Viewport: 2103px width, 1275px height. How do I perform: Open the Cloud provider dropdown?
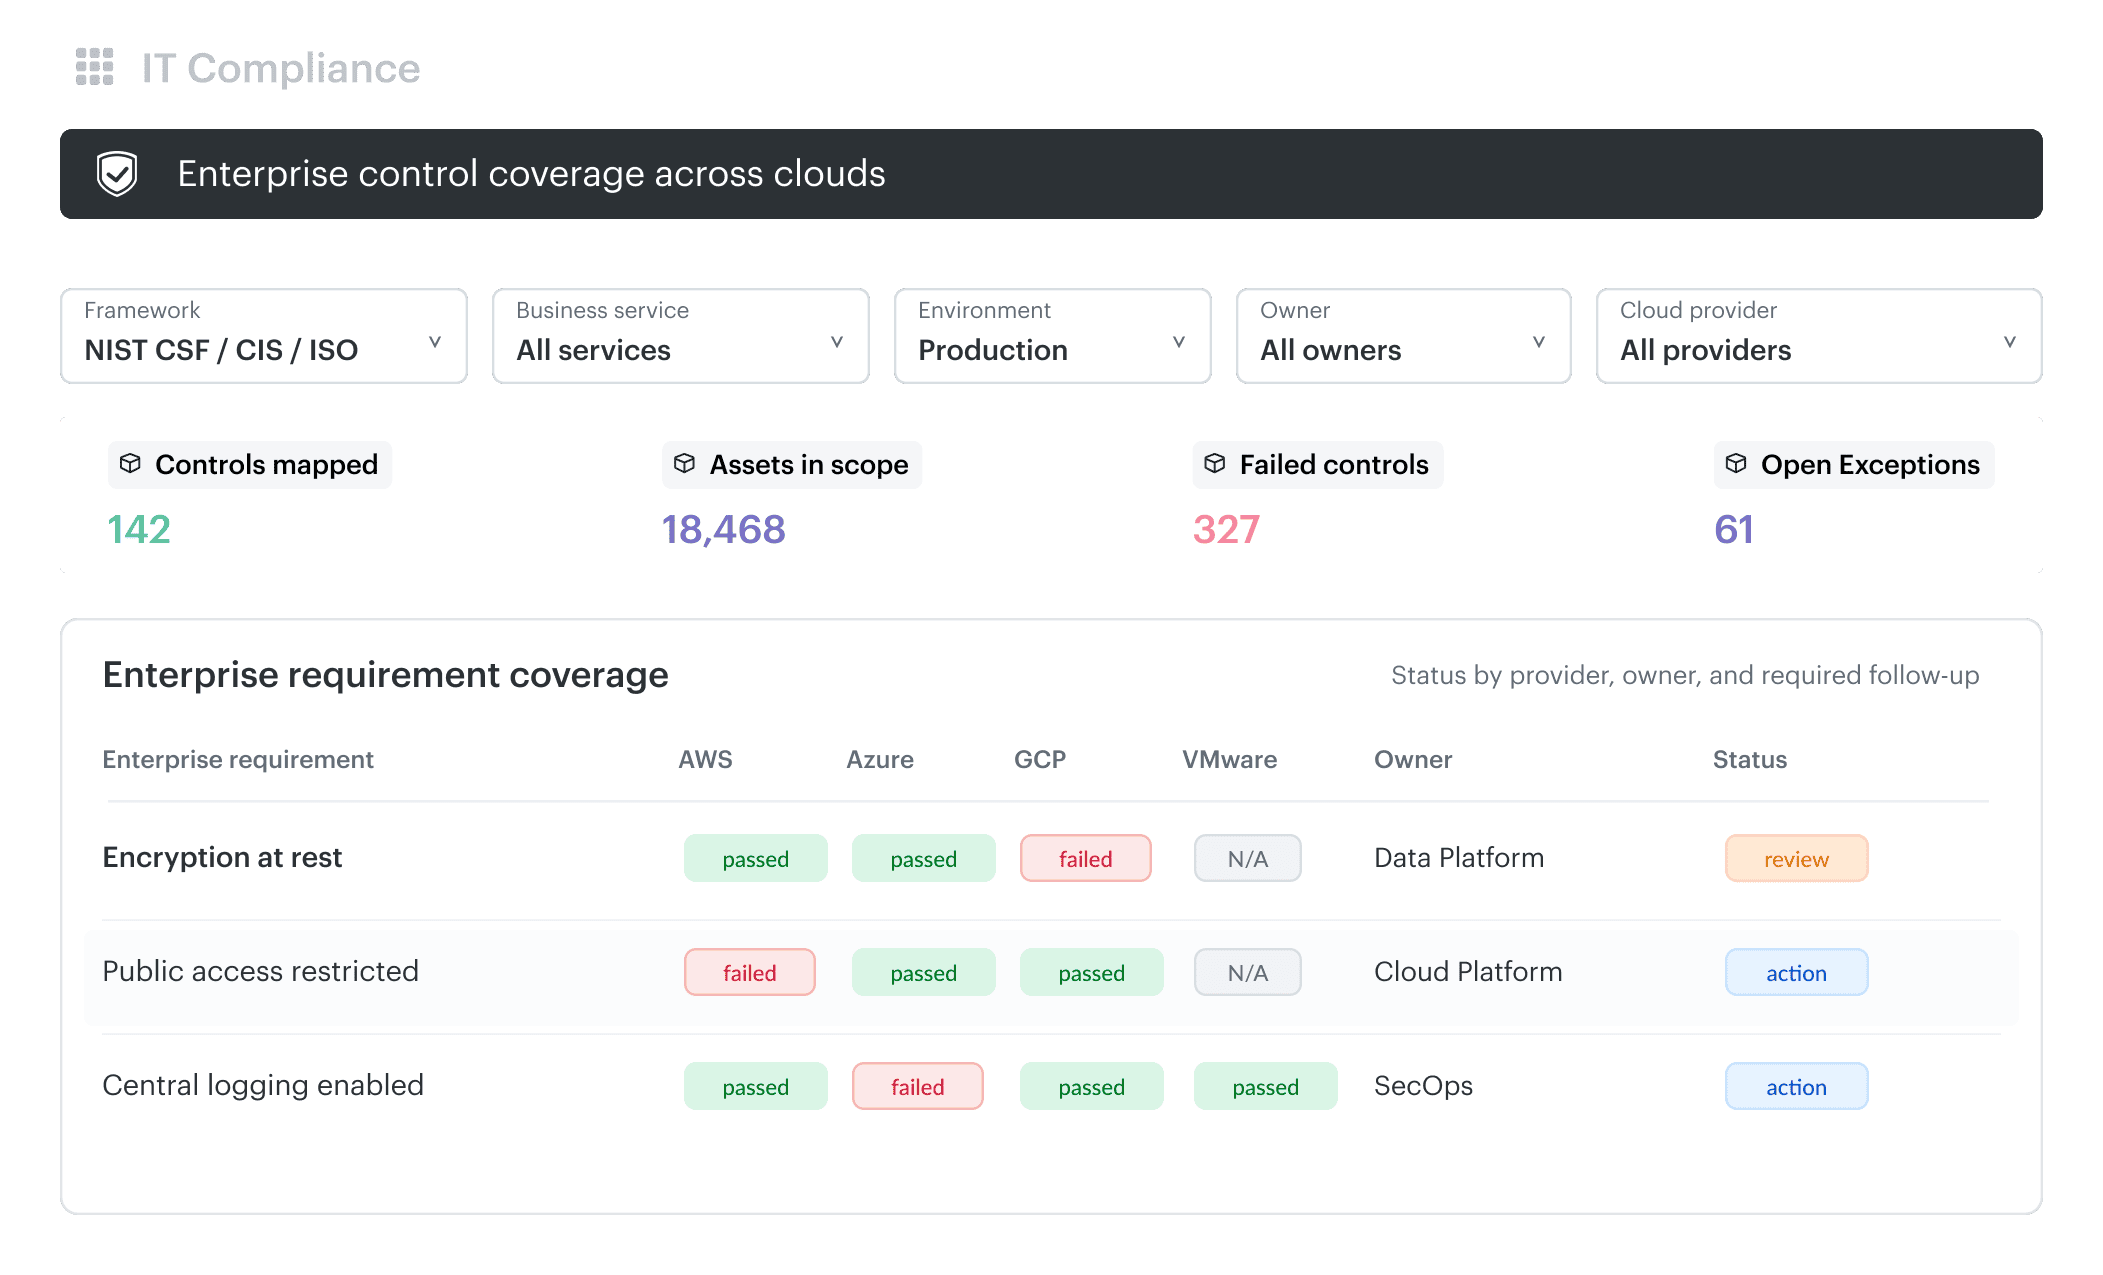point(1819,336)
